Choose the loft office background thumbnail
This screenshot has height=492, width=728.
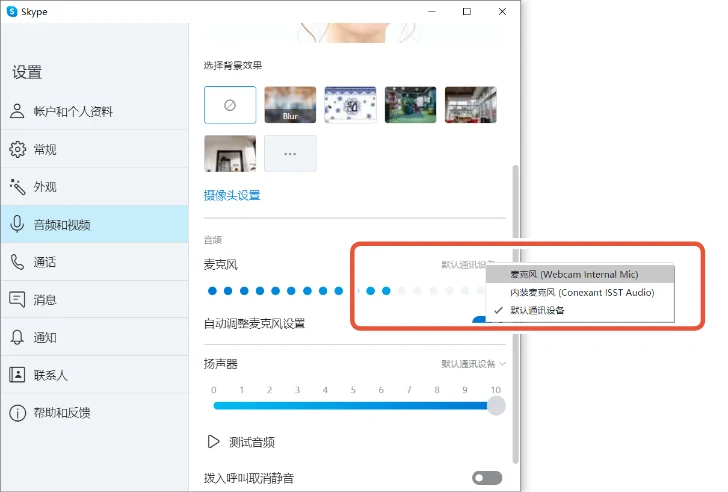tap(470, 105)
